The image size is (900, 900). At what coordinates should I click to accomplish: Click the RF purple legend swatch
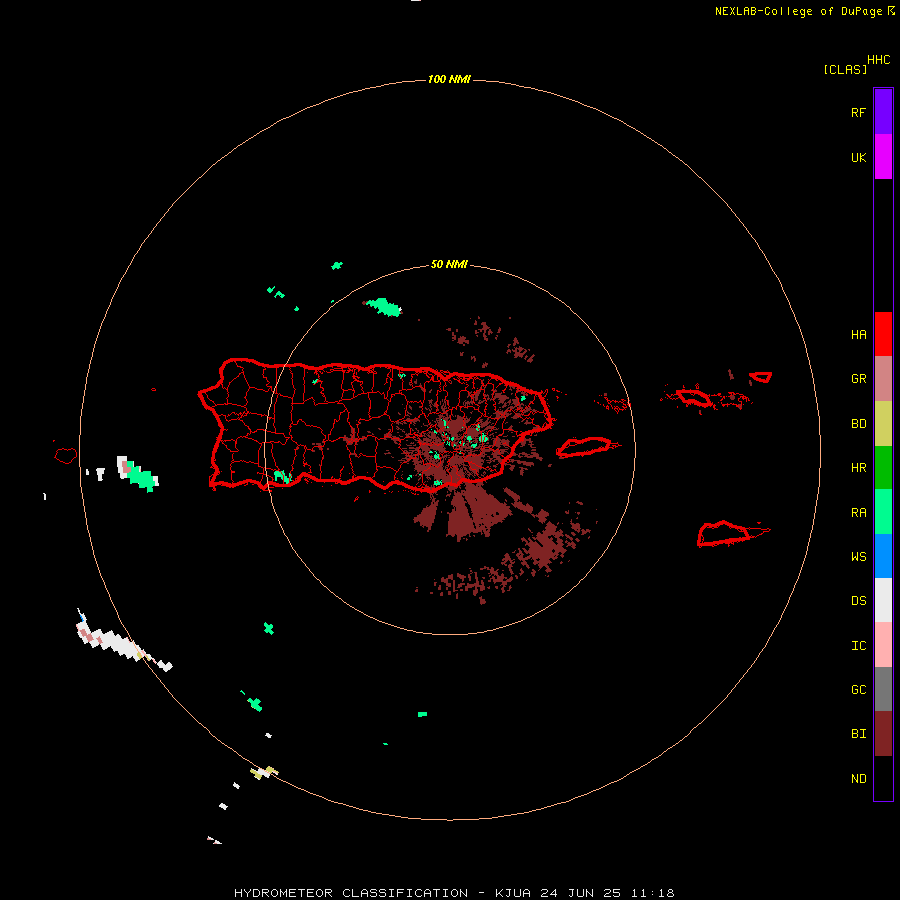(x=883, y=112)
